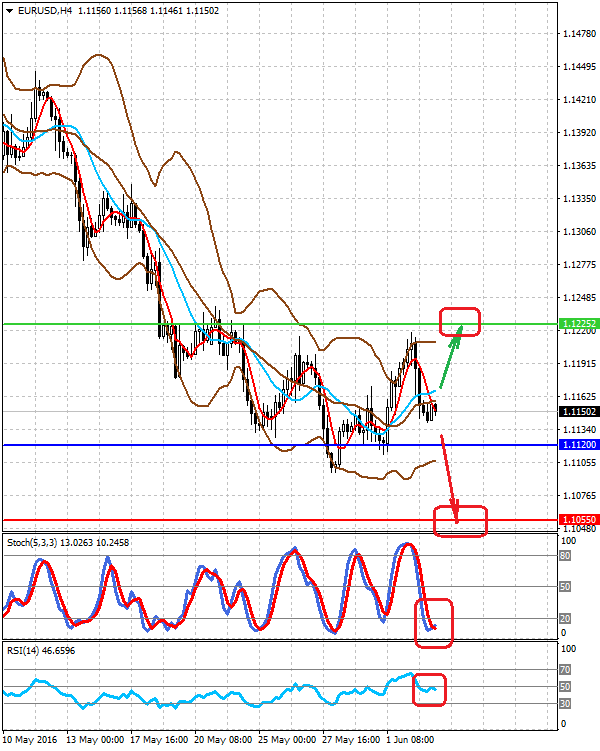Click the RSI level 30 label

click(565, 704)
